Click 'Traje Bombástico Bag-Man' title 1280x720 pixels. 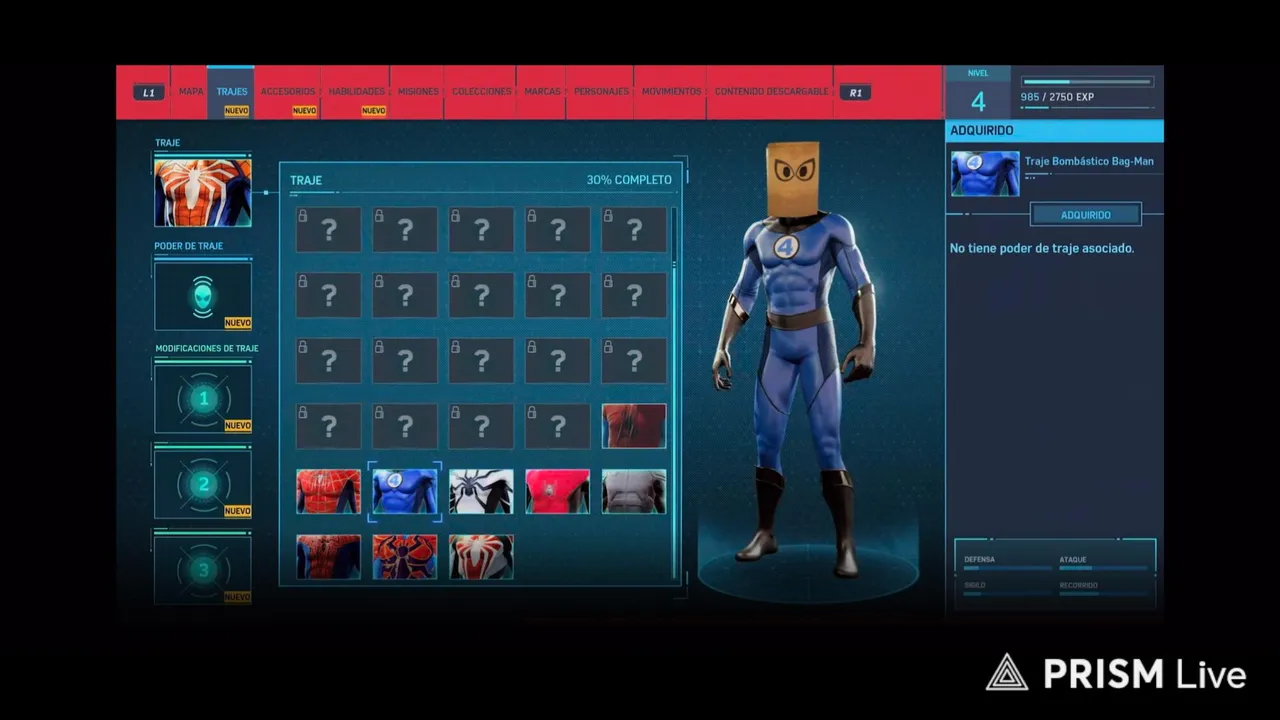click(1089, 161)
